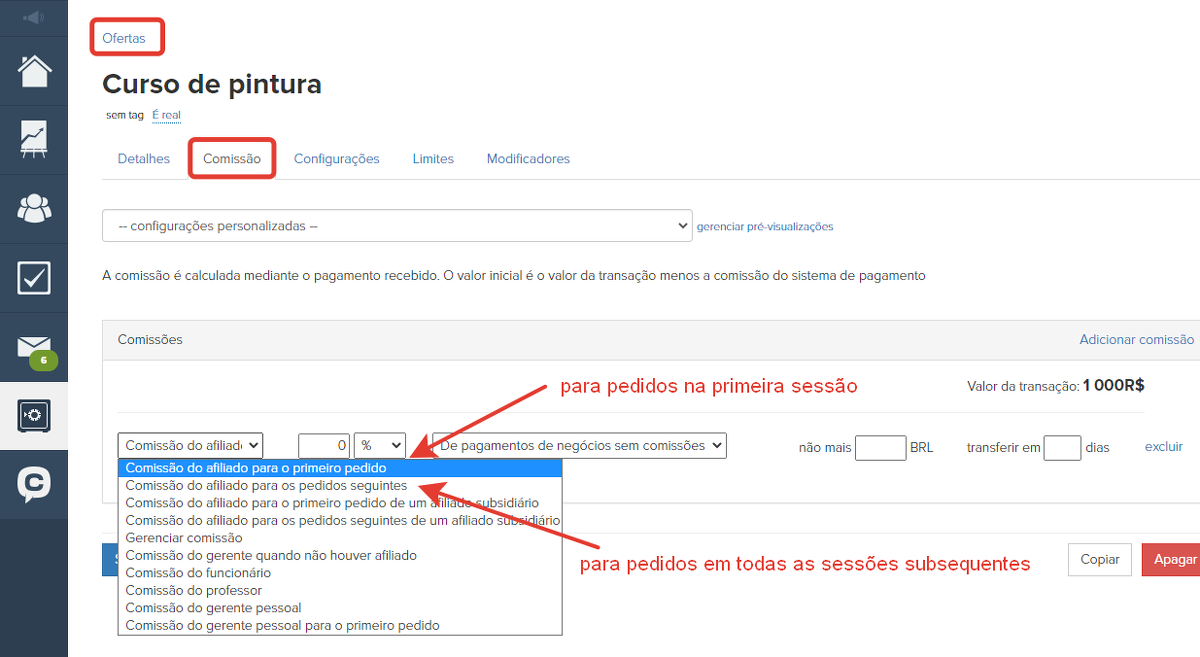Screen dimensions: 1200x657
Task: Open the chat bubble icon
Action: pyautogui.click(x=34, y=485)
